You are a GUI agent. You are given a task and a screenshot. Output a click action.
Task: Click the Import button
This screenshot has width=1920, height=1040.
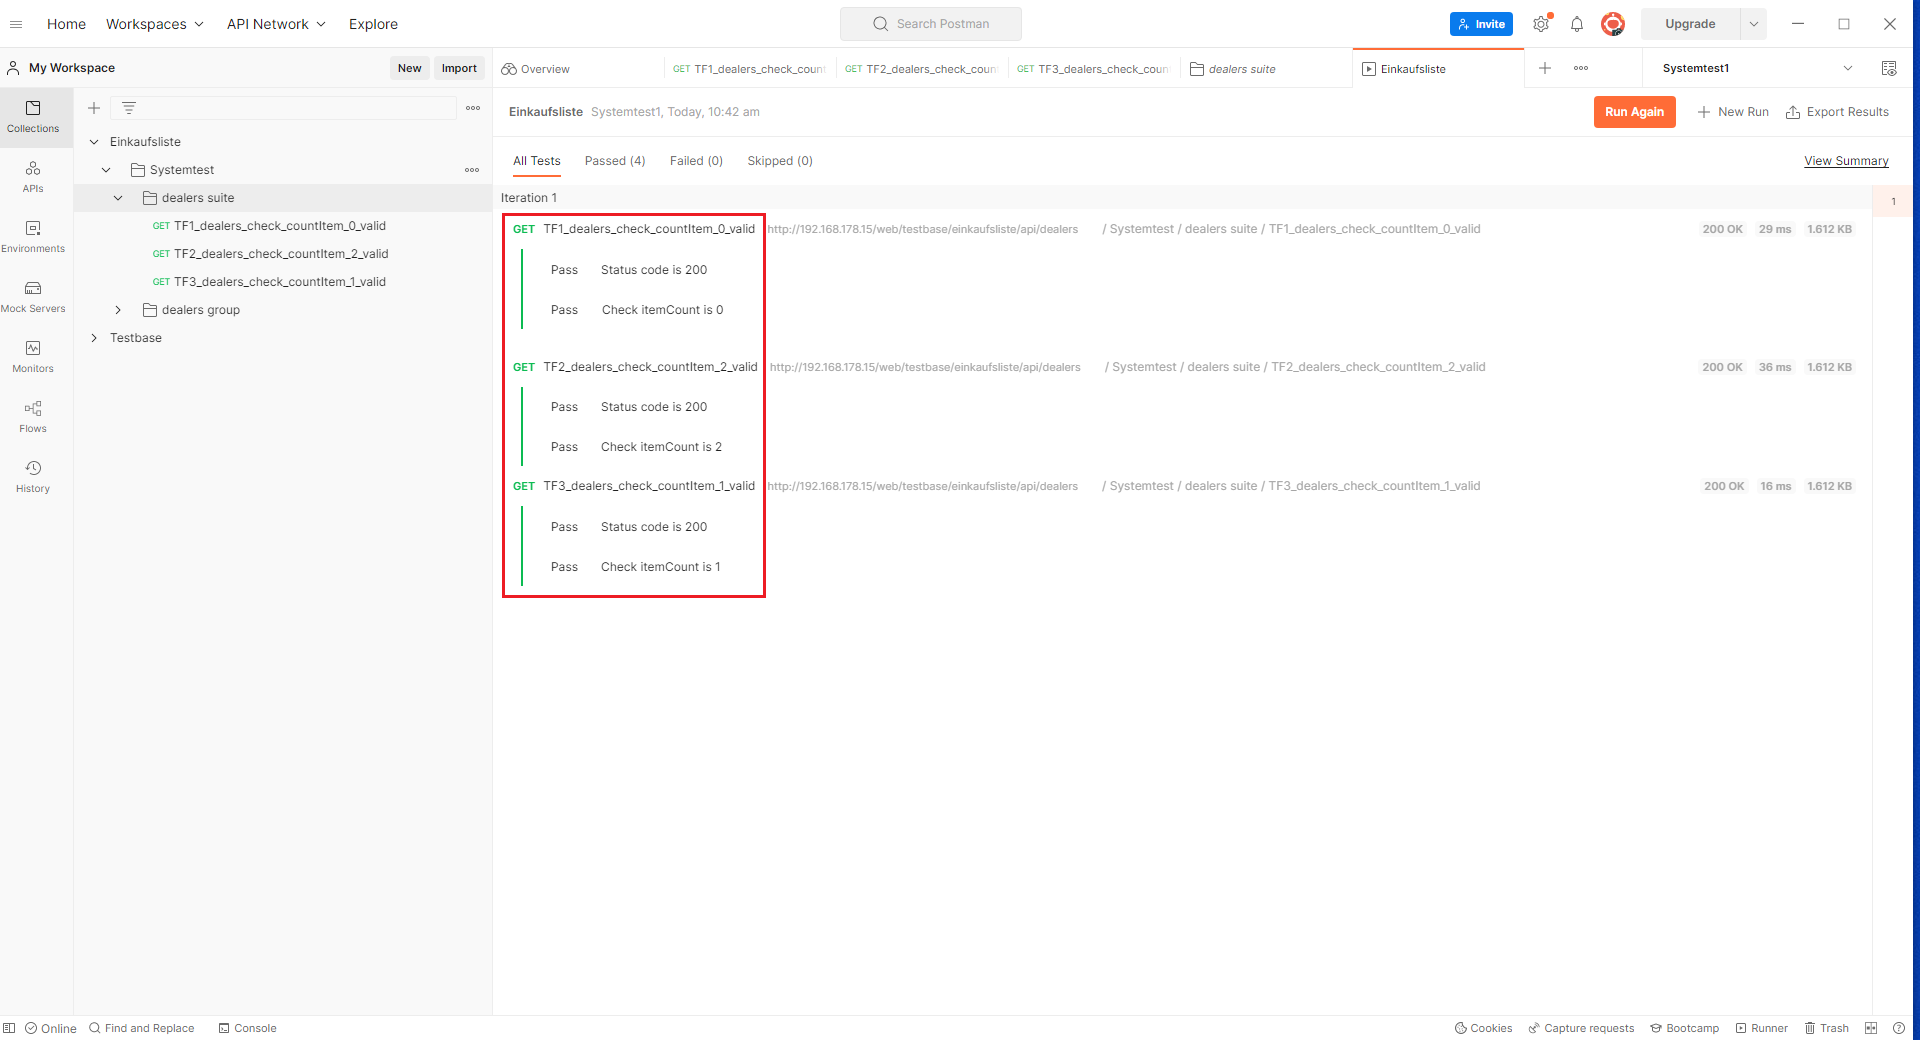[459, 68]
